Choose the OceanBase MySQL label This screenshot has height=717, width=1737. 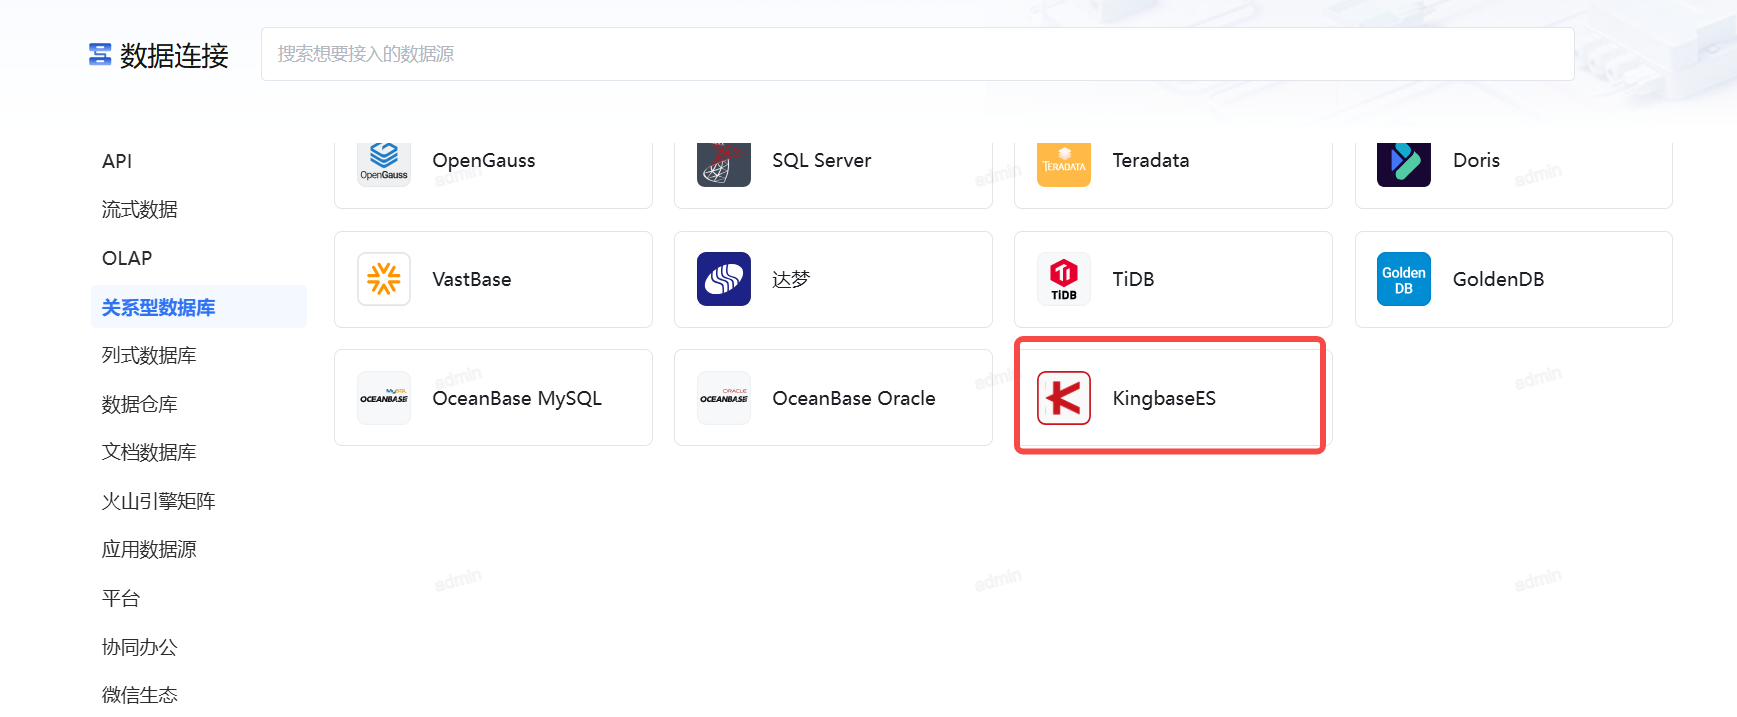click(517, 398)
